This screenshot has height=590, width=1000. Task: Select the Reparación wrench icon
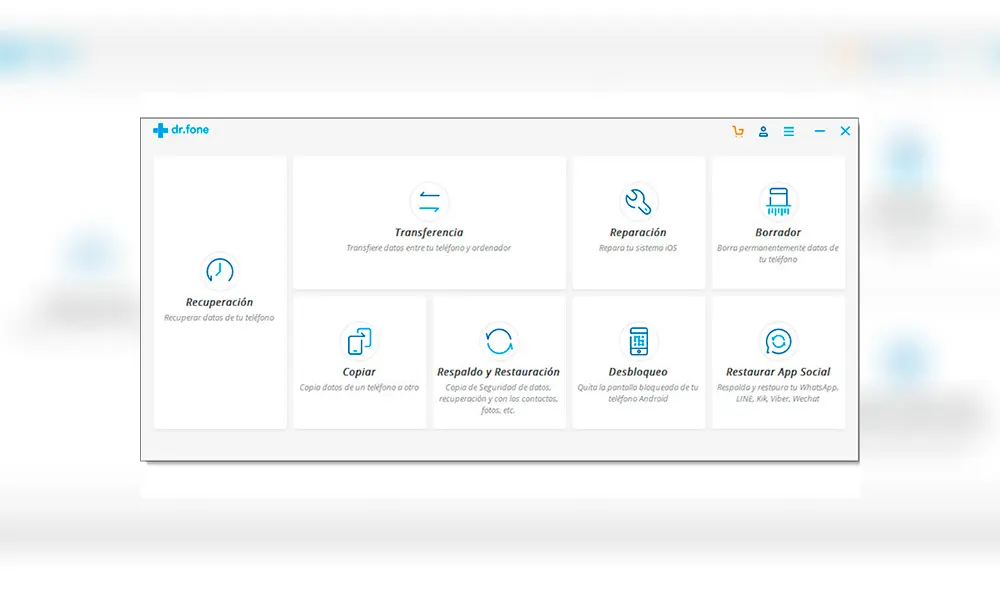click(638, 202)
